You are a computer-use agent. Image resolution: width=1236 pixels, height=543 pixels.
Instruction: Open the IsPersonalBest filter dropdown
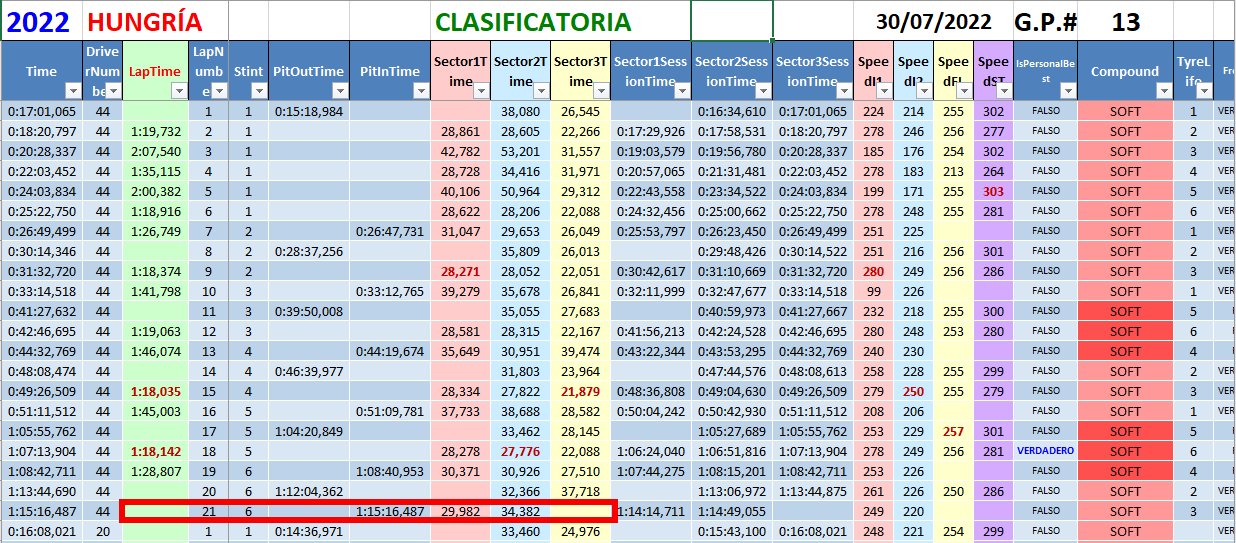(x=1068, y=91)
